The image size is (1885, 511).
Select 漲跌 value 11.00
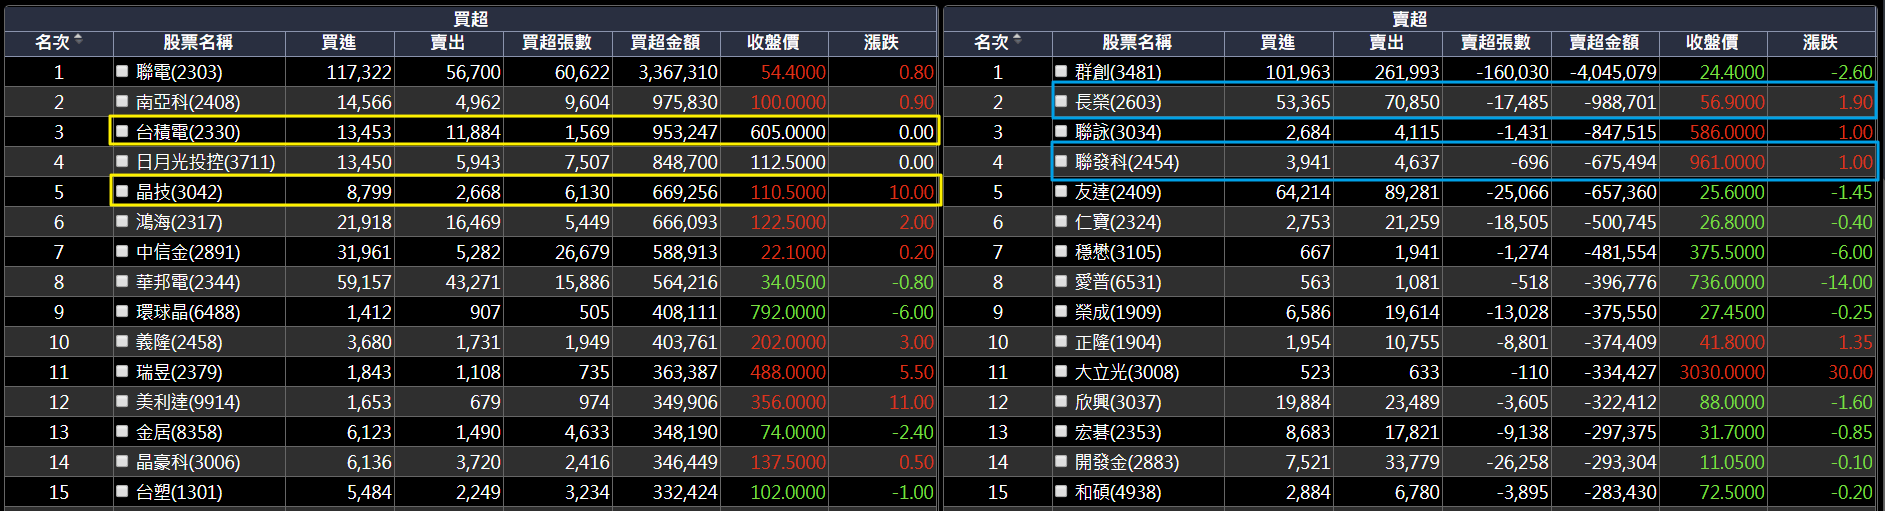coord(911,402)
